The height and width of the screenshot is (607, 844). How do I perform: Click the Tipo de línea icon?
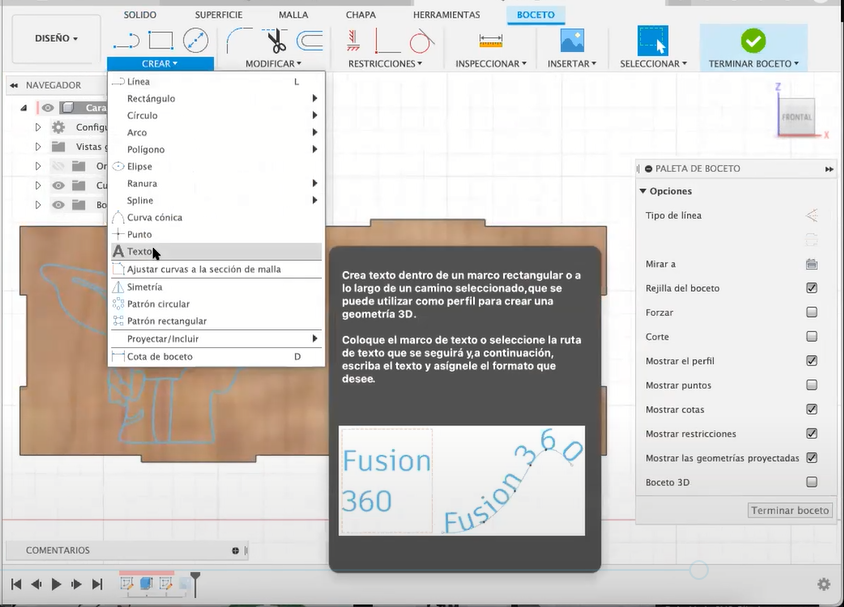(x=812, y=215)
